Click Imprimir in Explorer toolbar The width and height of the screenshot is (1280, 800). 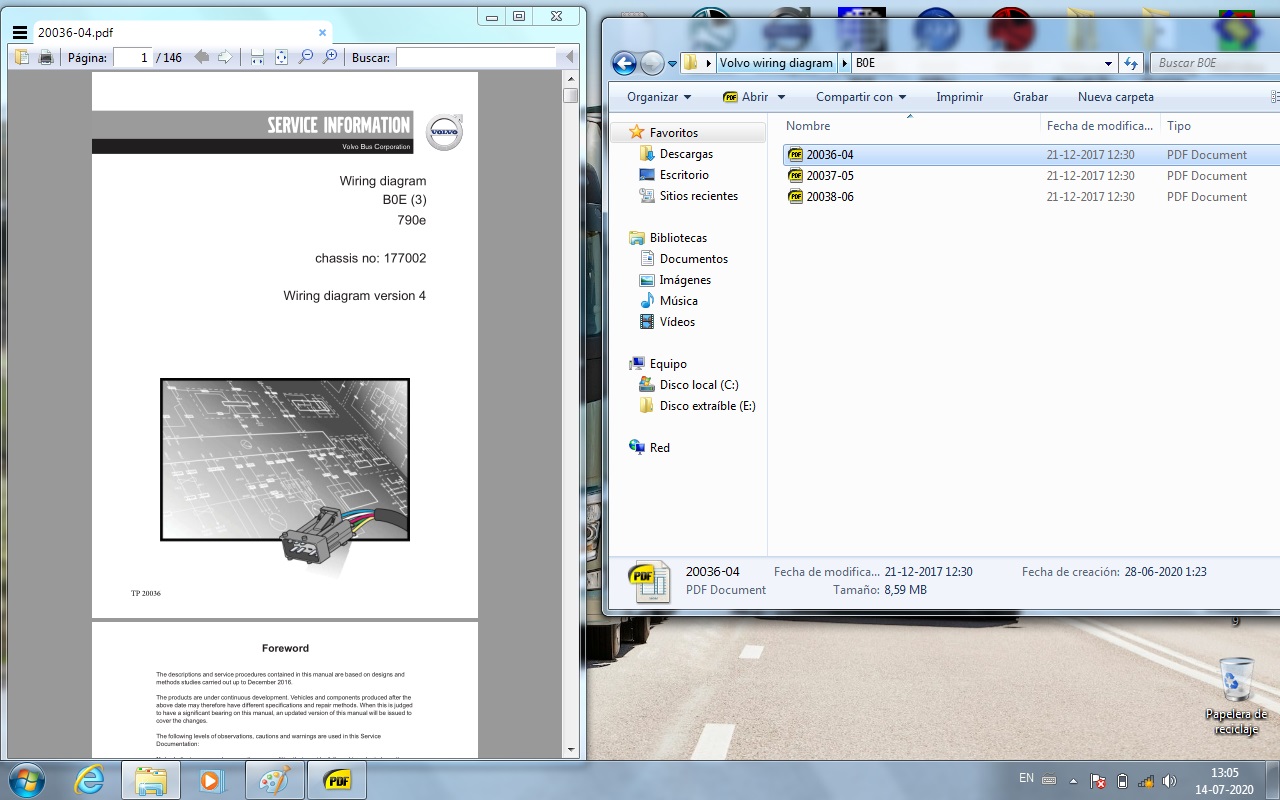tap(959, 97)
